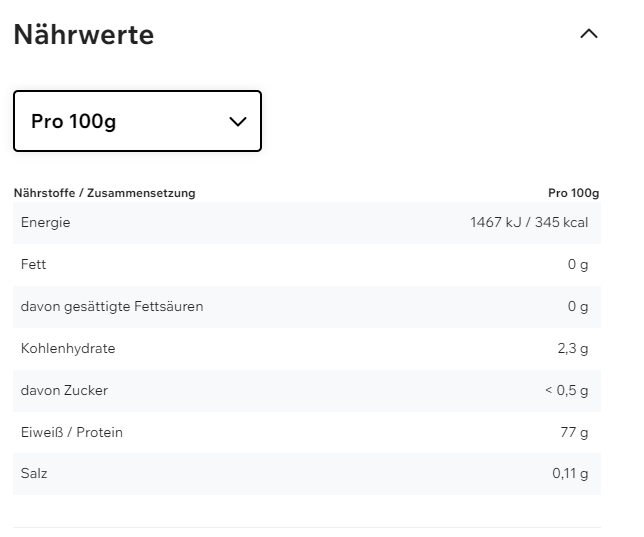This screenshot has width=644, height=537.
Task: Select the Kohlenhydrate row label
Action: pos(68,348)
